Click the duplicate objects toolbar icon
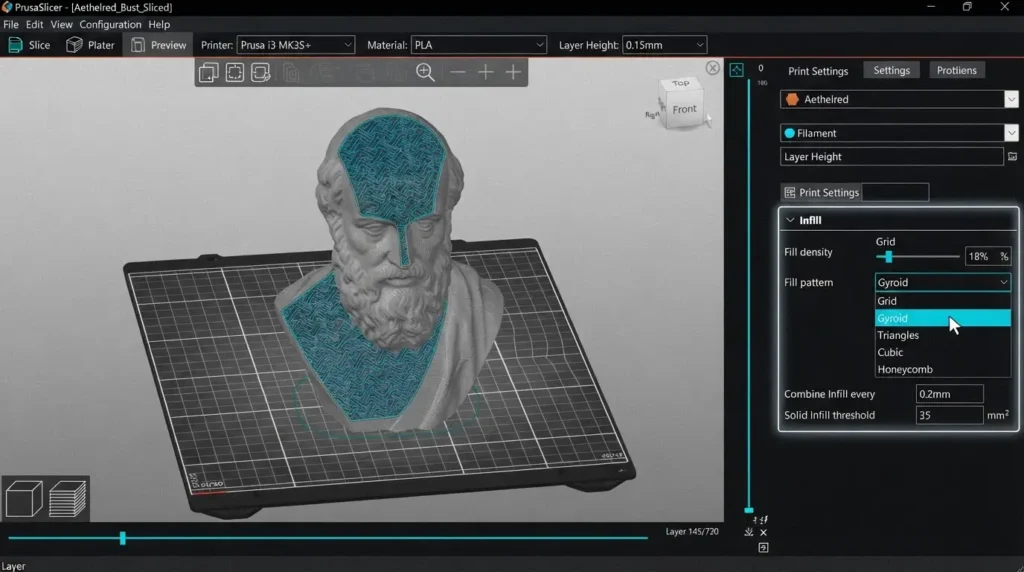 pyautogui.click(x=208, y=72)
